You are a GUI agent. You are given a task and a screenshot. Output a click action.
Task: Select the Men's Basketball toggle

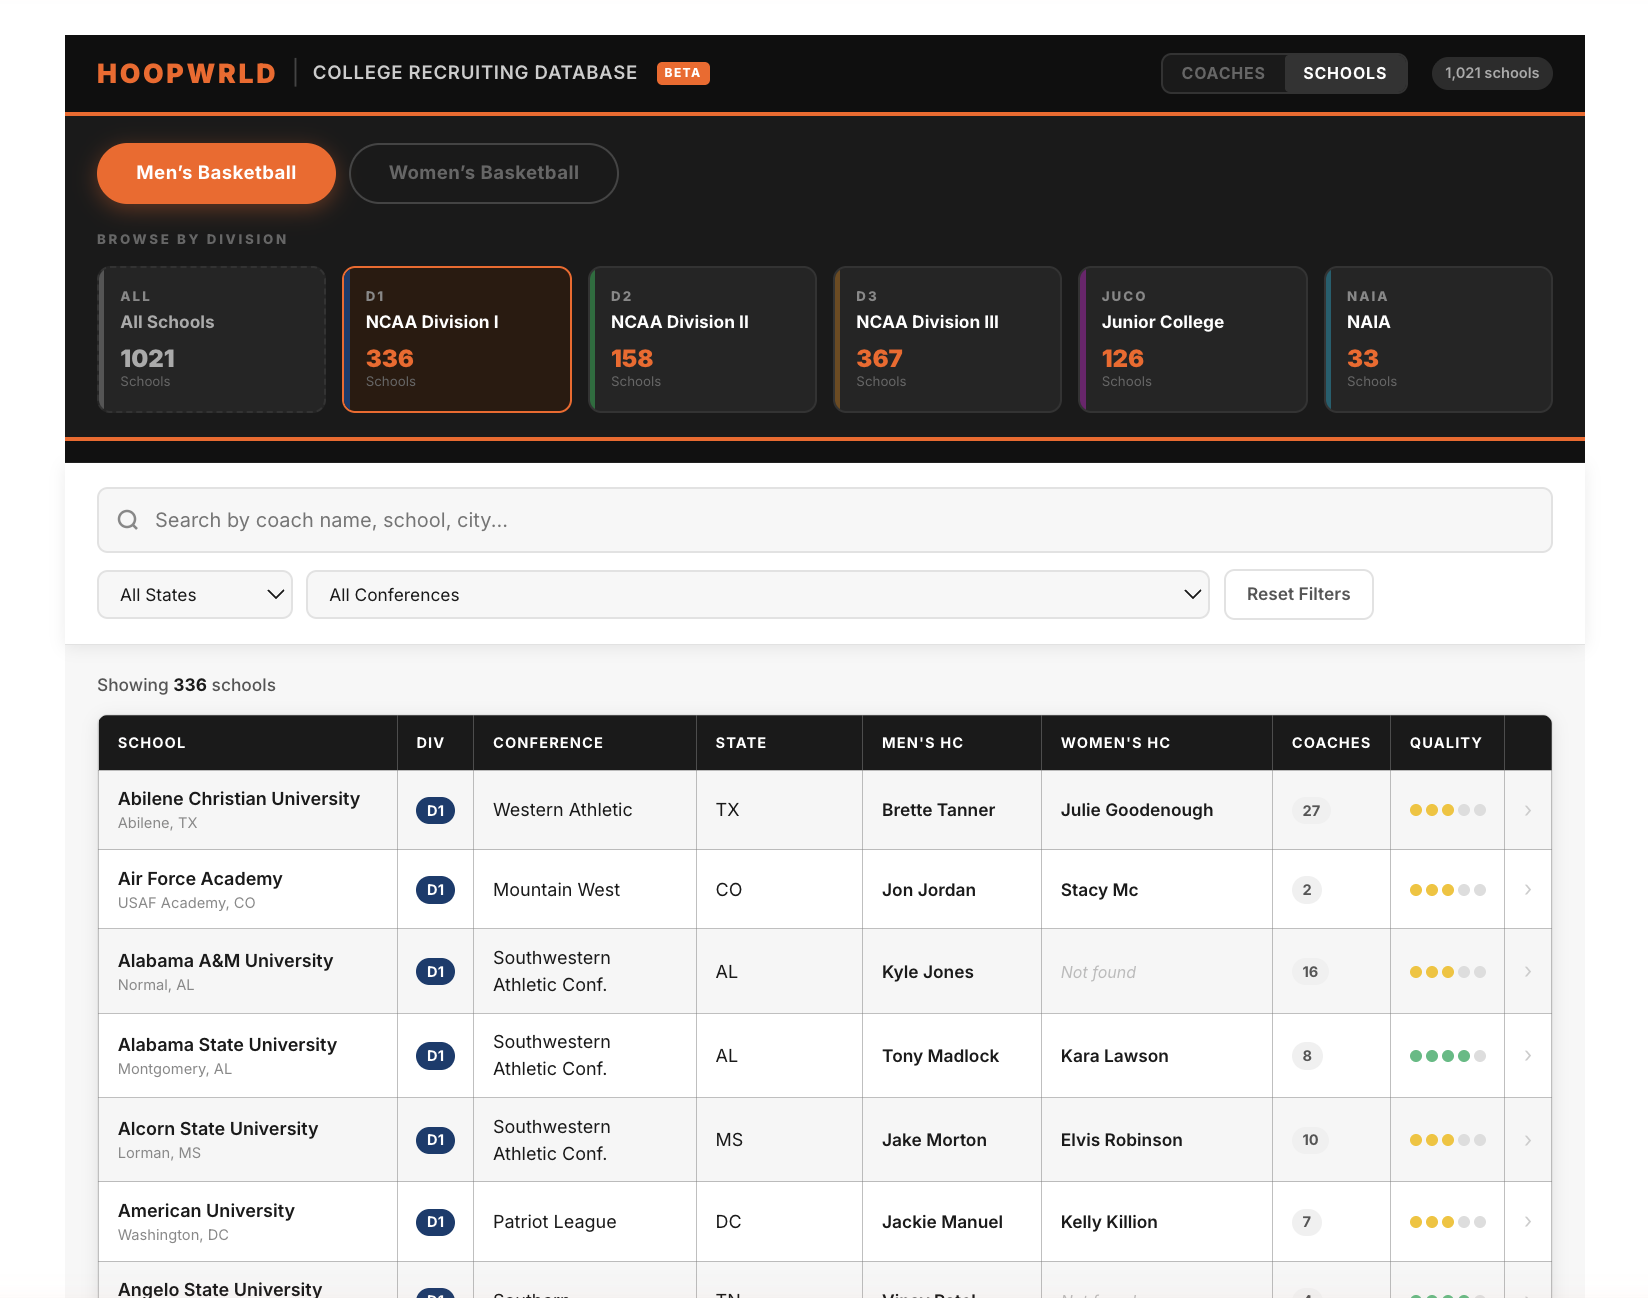pyautogui.click(x=215, y=173)
